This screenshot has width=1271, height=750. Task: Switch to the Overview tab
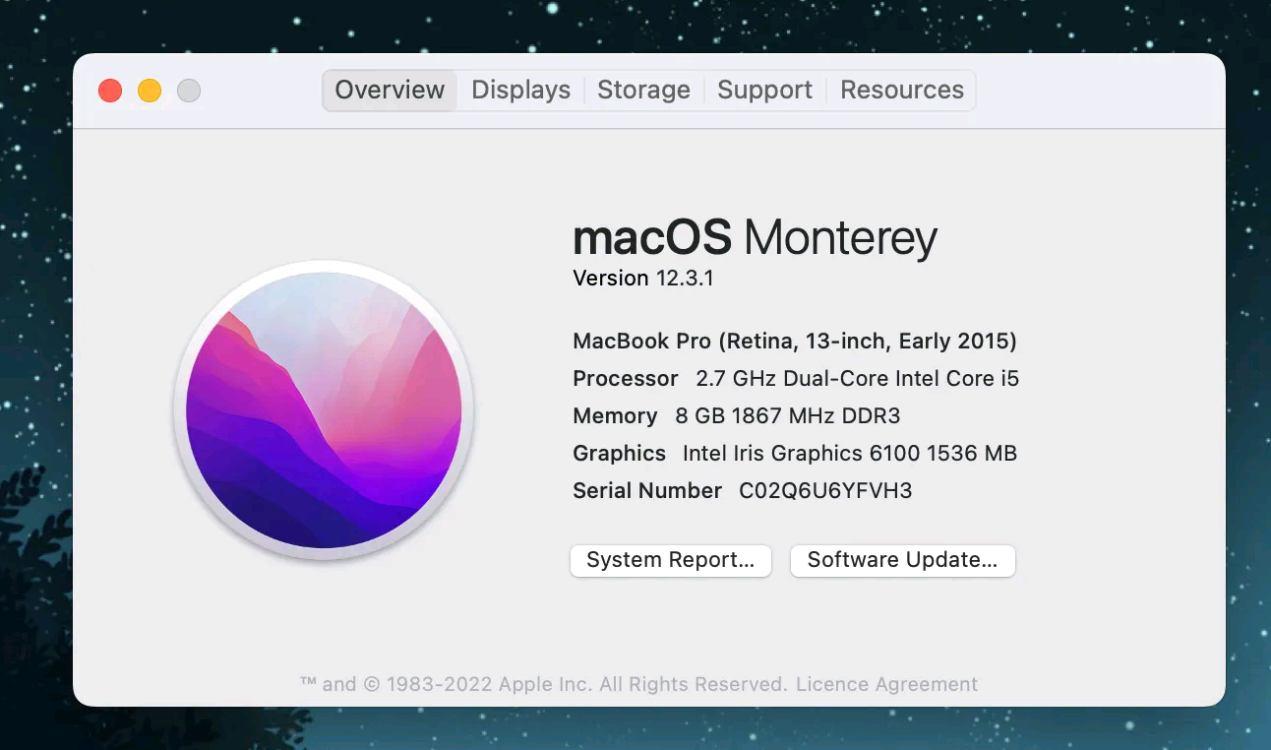(x=389, y=90)
